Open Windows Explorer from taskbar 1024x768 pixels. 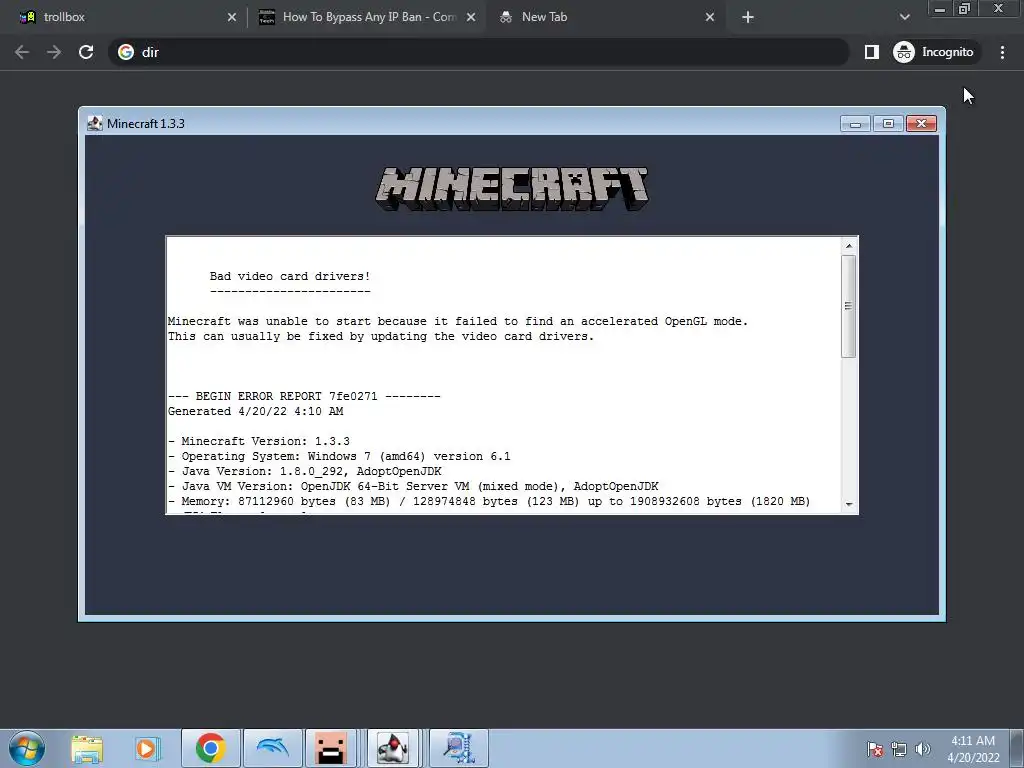(87, 749)
